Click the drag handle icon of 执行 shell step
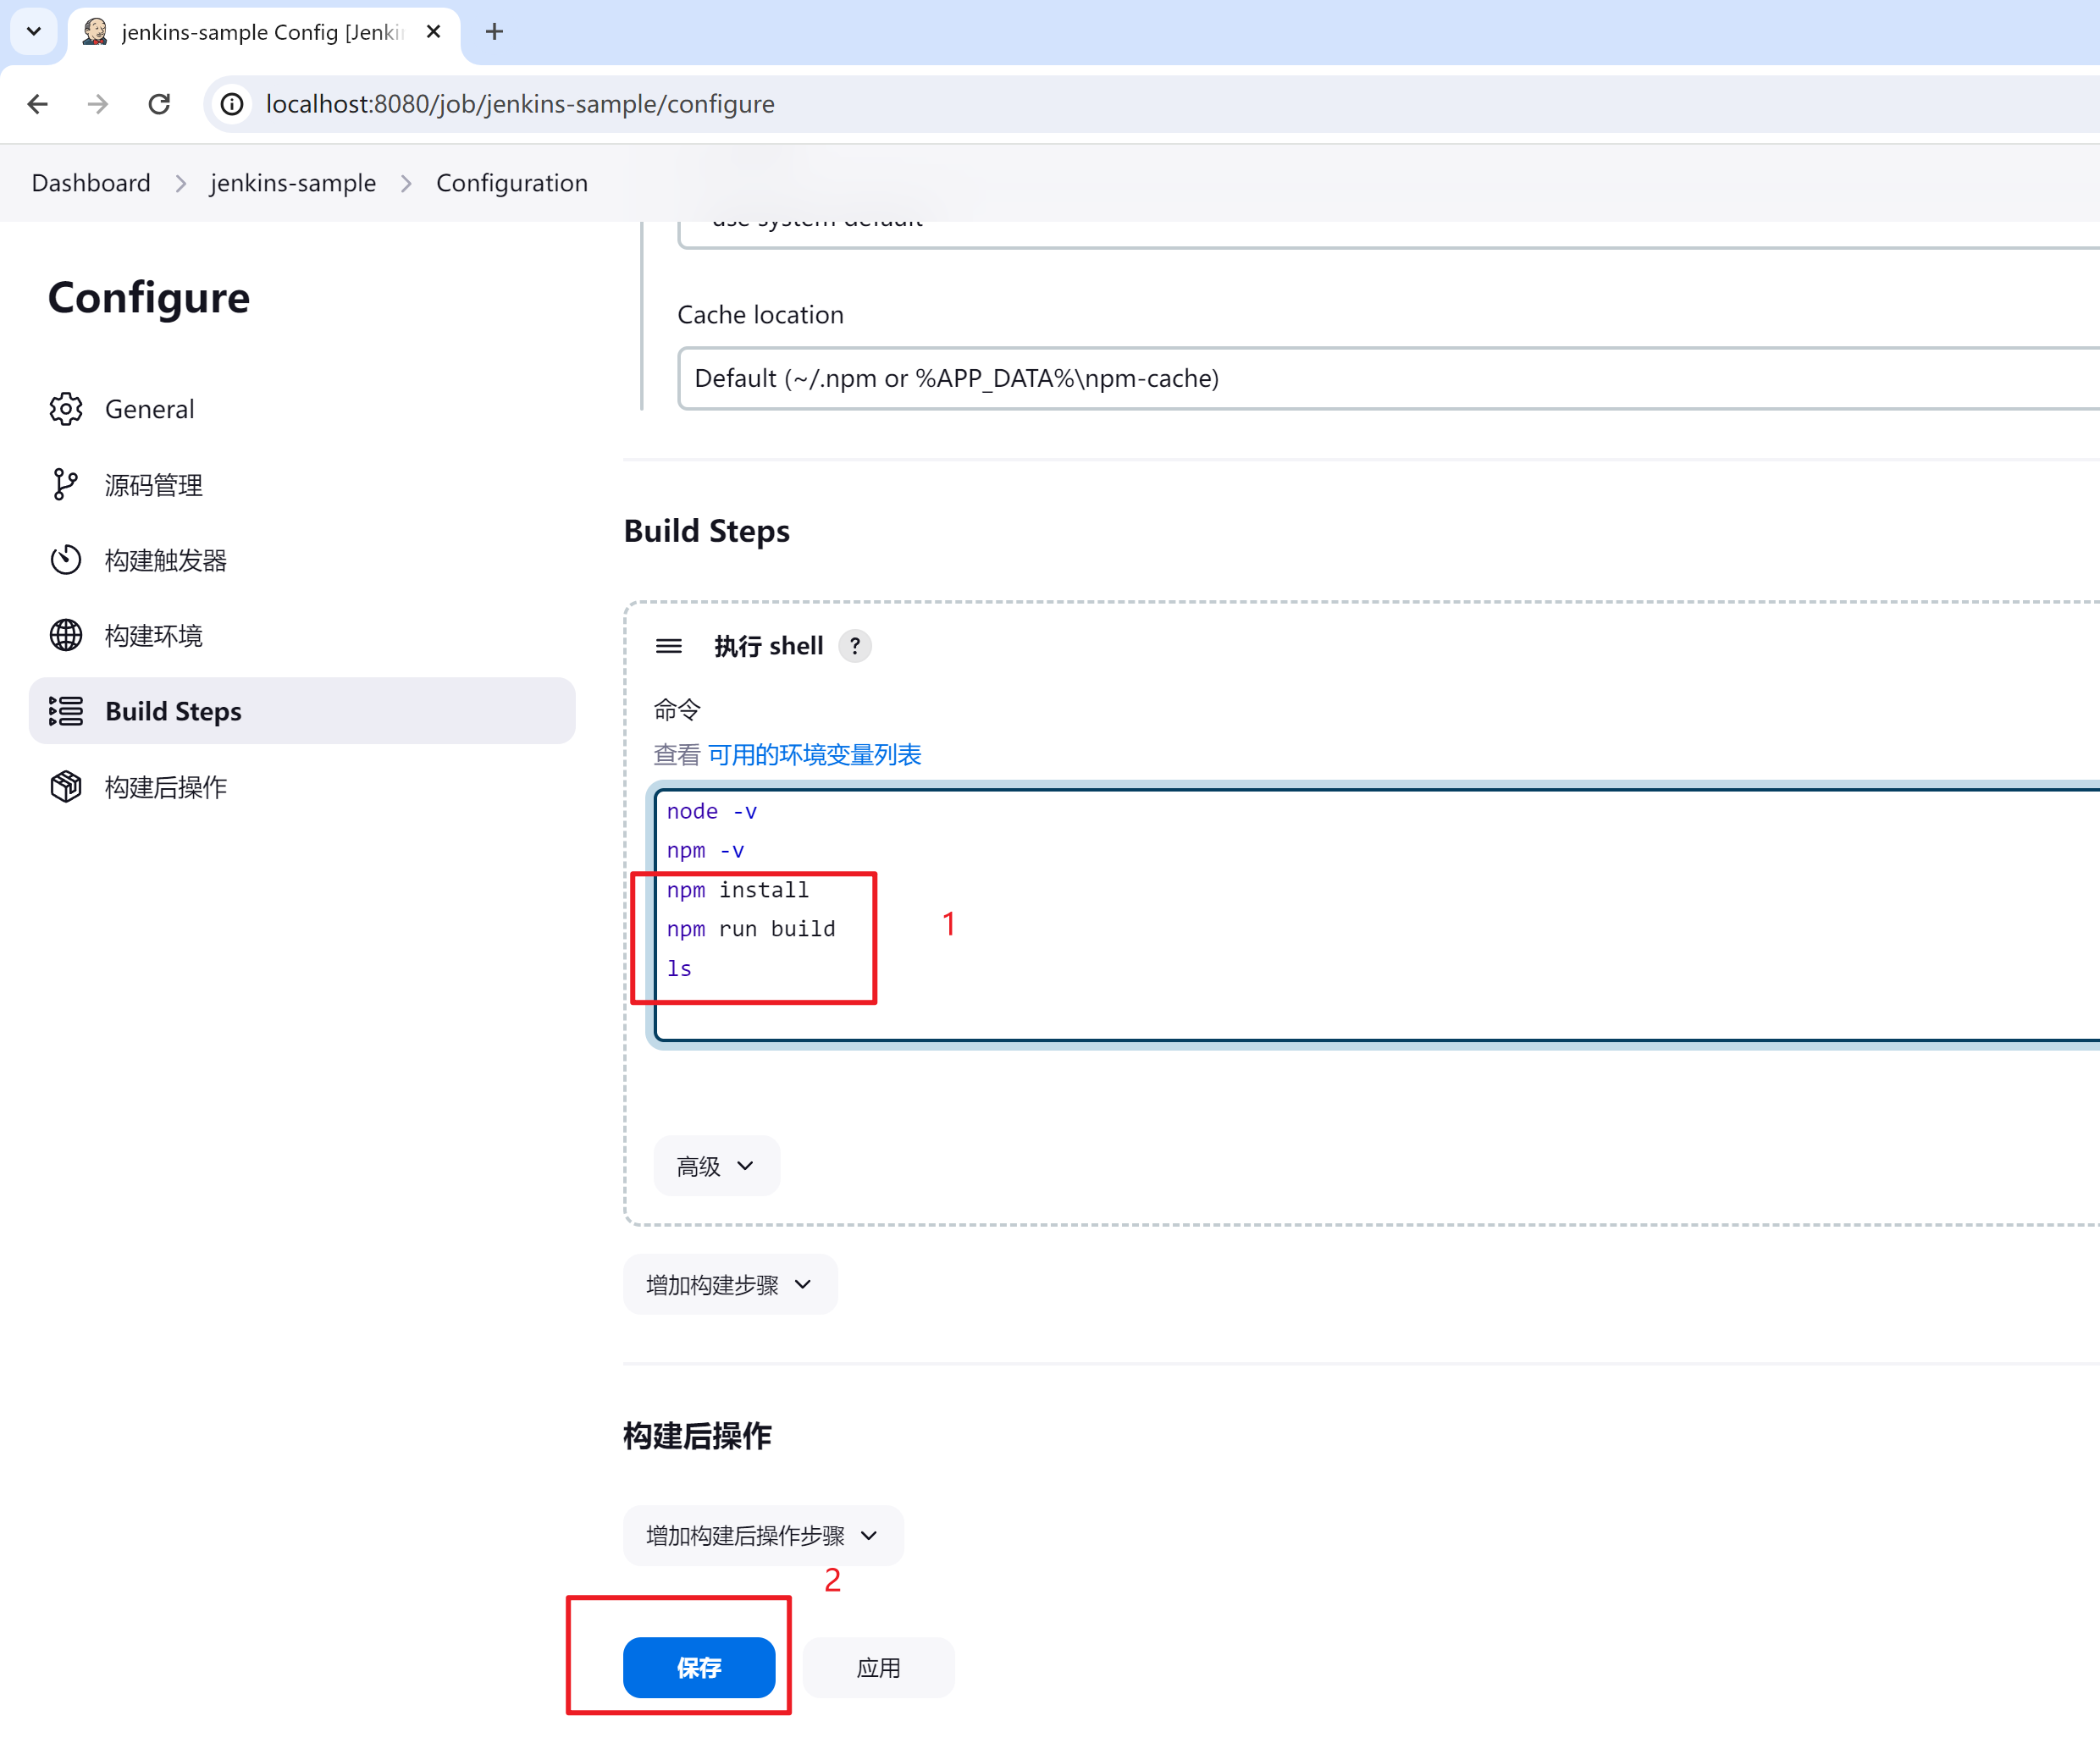 pyautogui.click(x=669, y=646)
